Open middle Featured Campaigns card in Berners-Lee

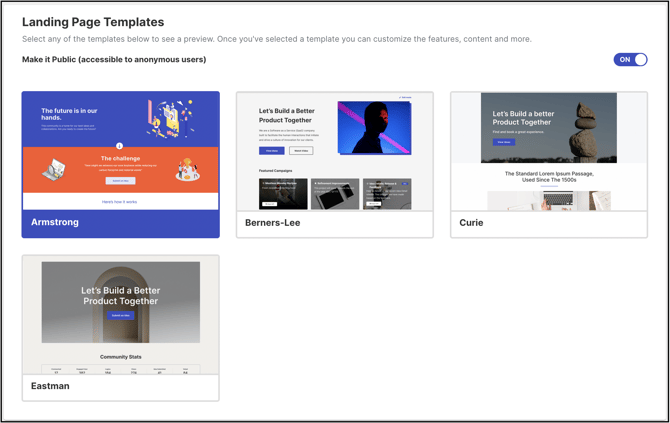tap(334, 194)
